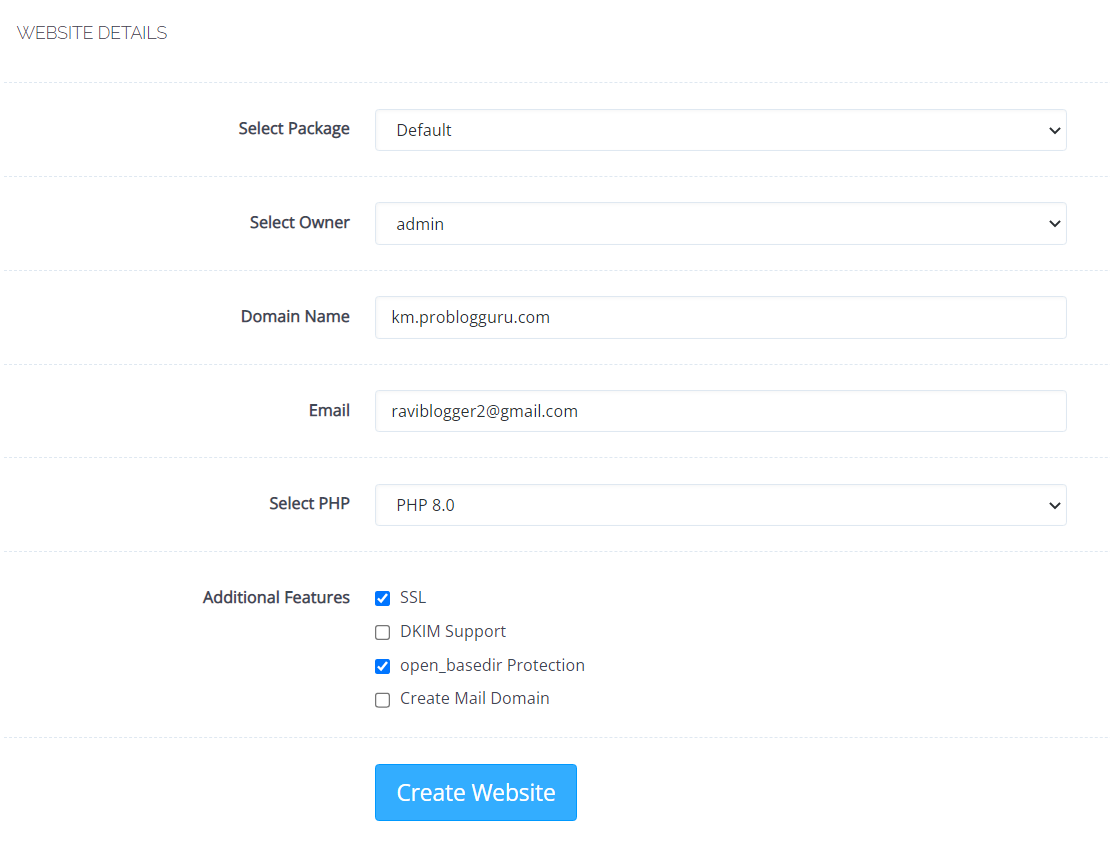Select the Default value in Select Package

point(424,130)
